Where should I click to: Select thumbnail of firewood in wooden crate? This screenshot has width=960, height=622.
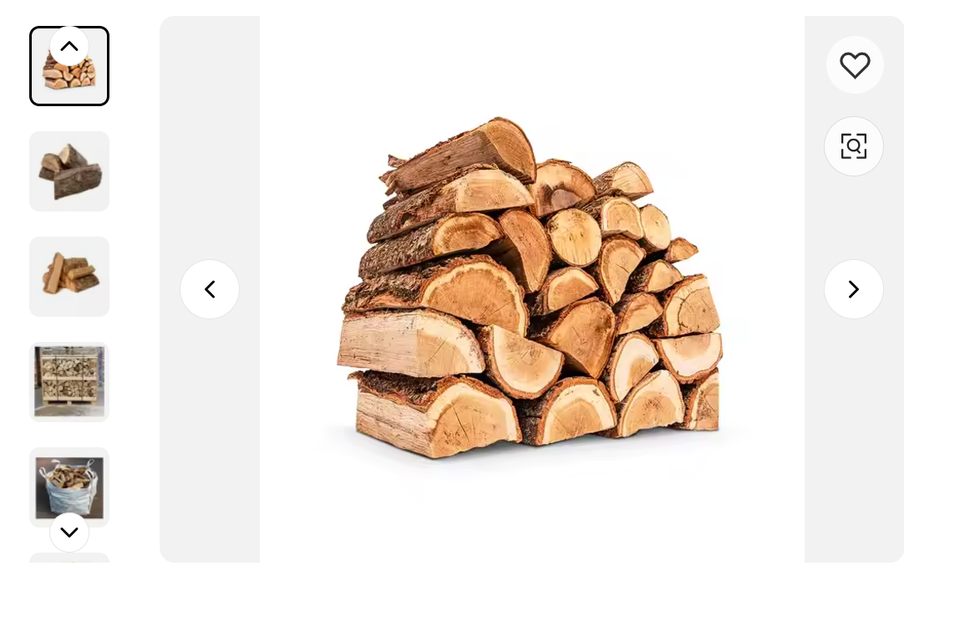tap(69, 382)
